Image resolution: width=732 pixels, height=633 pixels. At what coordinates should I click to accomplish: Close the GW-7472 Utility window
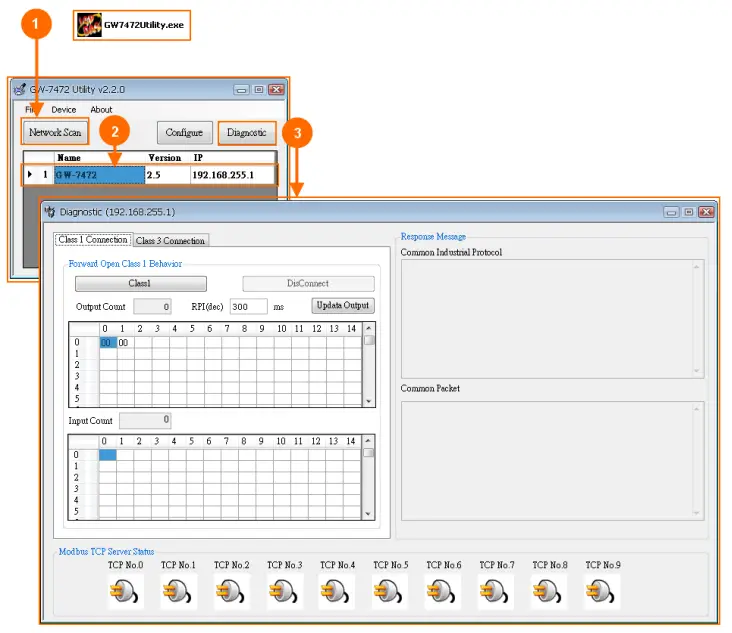click(276, 89)
